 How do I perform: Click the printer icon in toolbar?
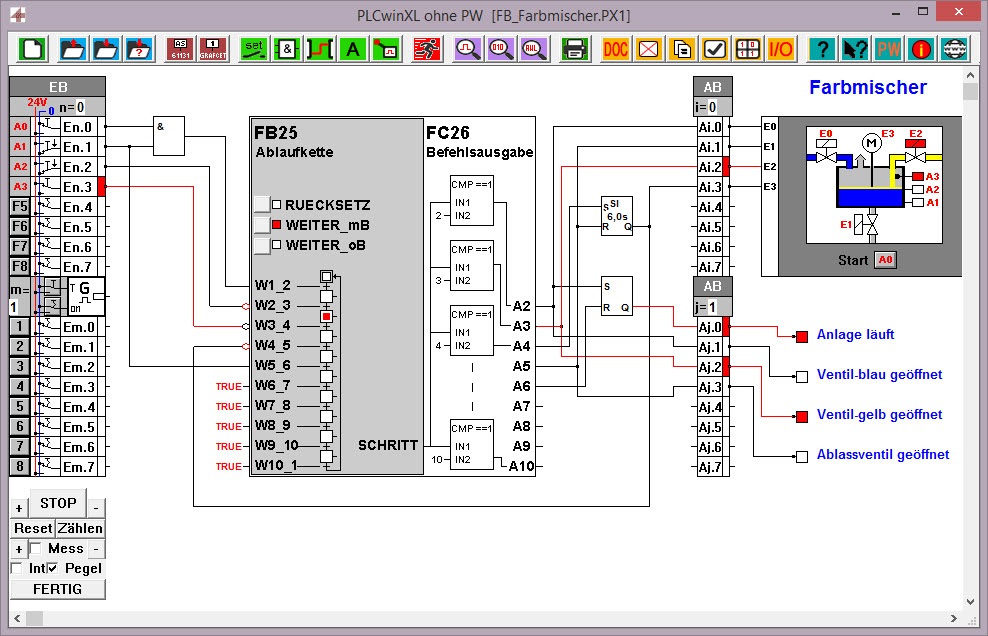click(574, 47)
